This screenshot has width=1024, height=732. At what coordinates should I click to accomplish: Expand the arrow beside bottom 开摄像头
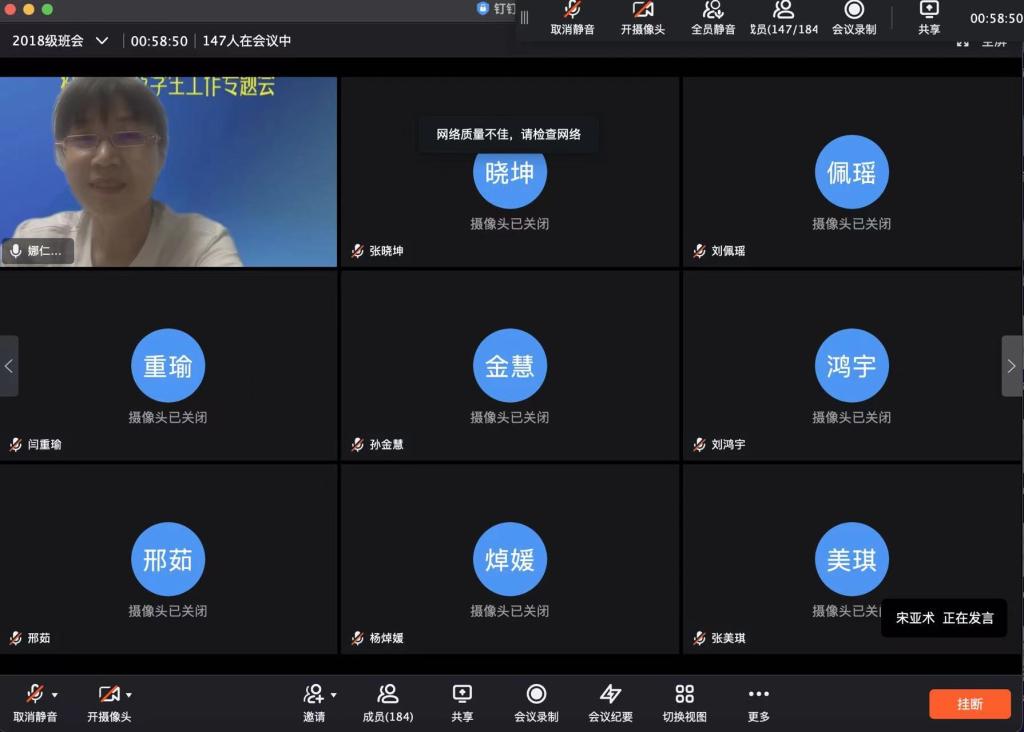tap(129, 695)
